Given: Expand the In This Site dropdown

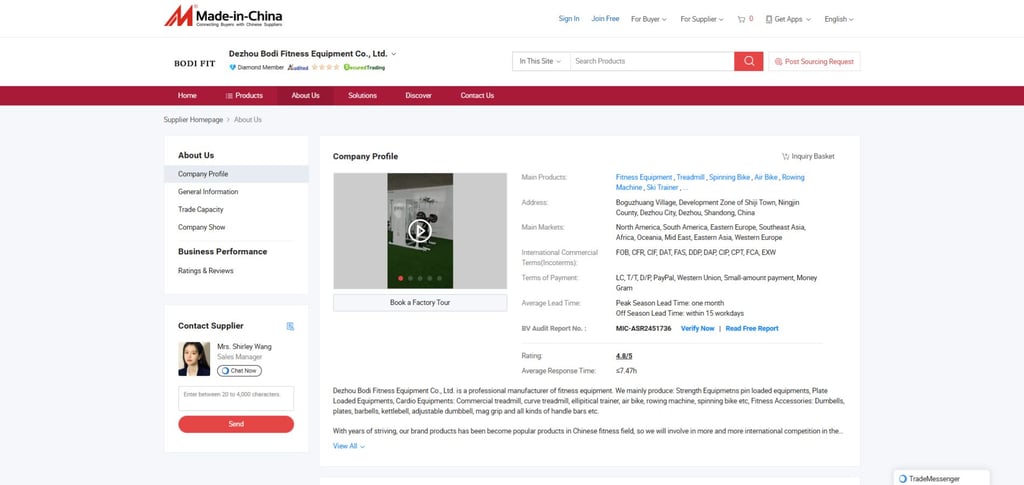Looking at the screenshot, I should click(x=541, y=61).
